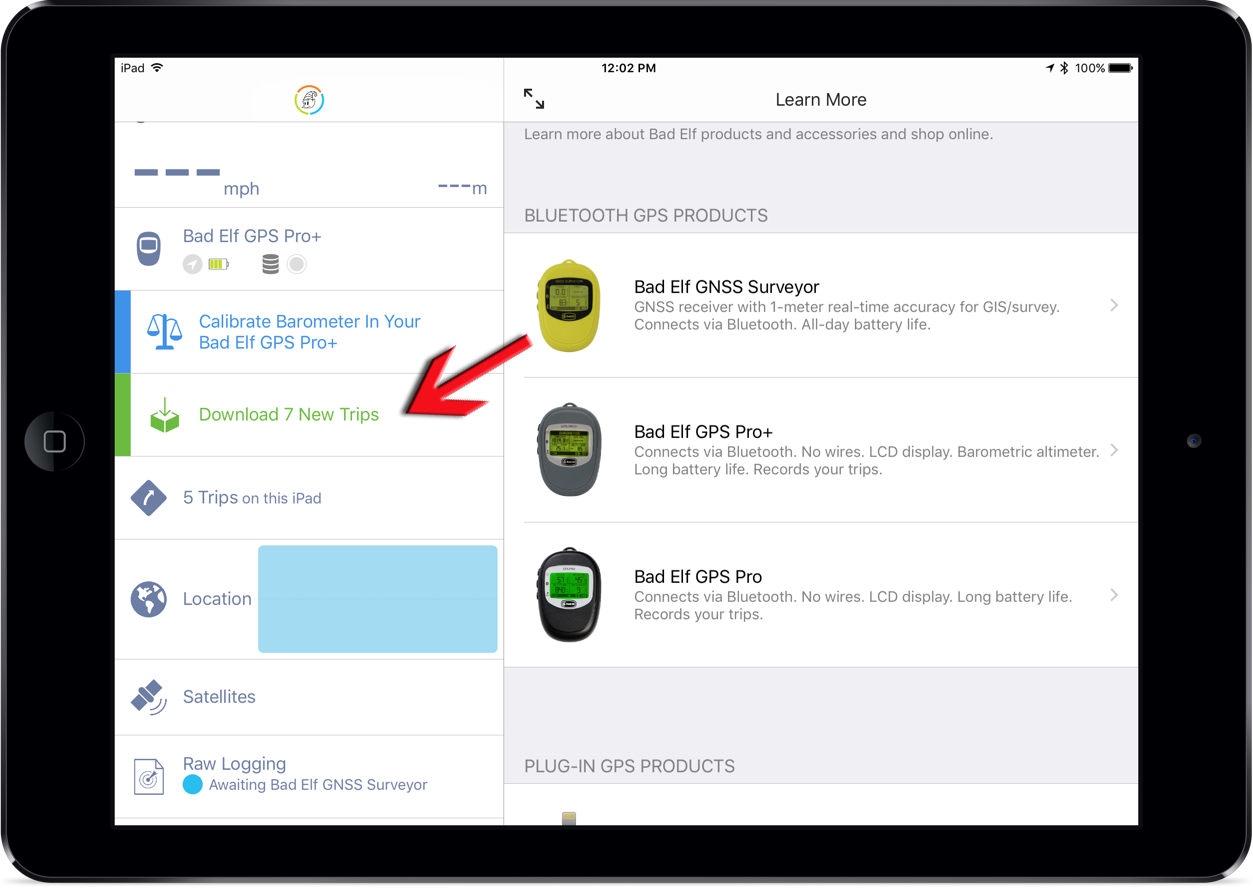1253x888 pixels.
Task: Open Bad Elf GPS Pro product listing
Action: (x=821, y=595)
